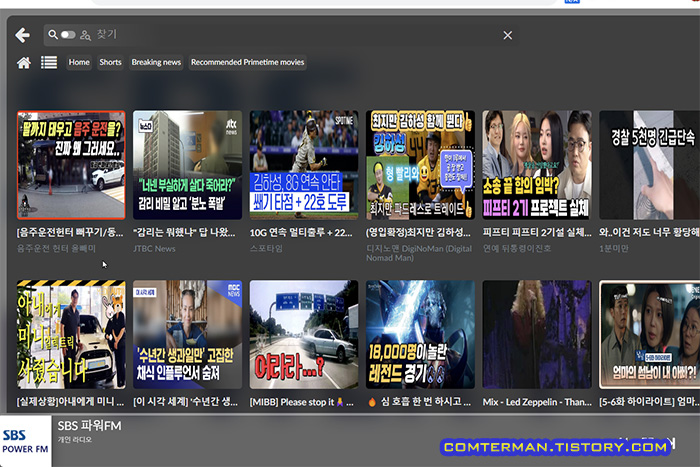The image size is (700, 467).
Task: Open the home house icon
Action: click(24, 63)
